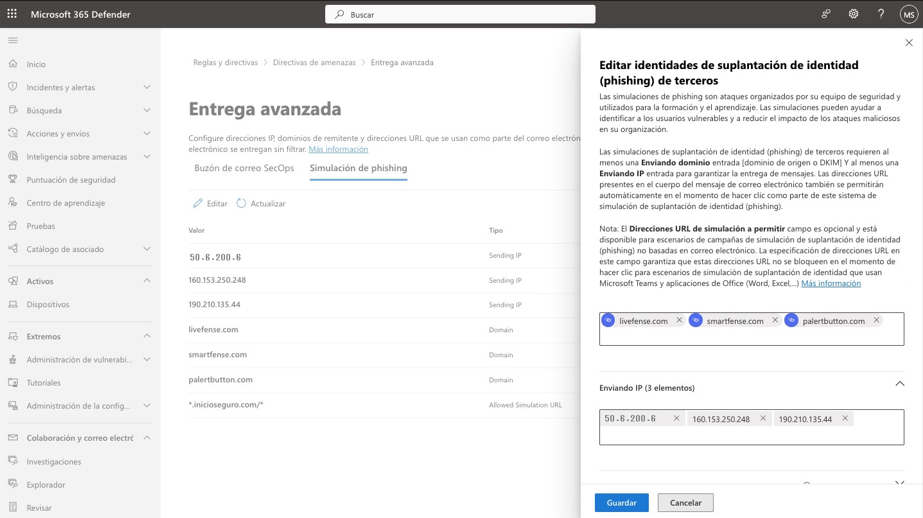Collapse the Activos section
Image resolution: width=923 pixels, height=518 pixels.
point(147,280)
